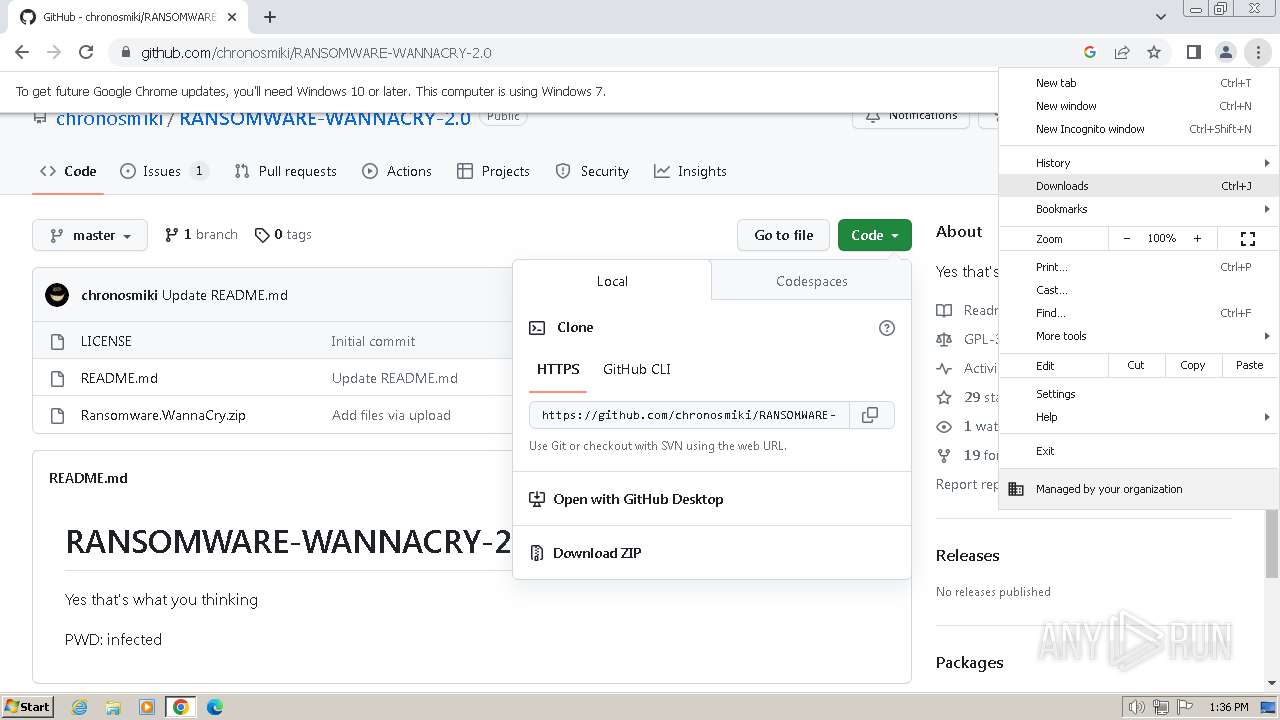Open media player from taskbar

pos(147,707)
